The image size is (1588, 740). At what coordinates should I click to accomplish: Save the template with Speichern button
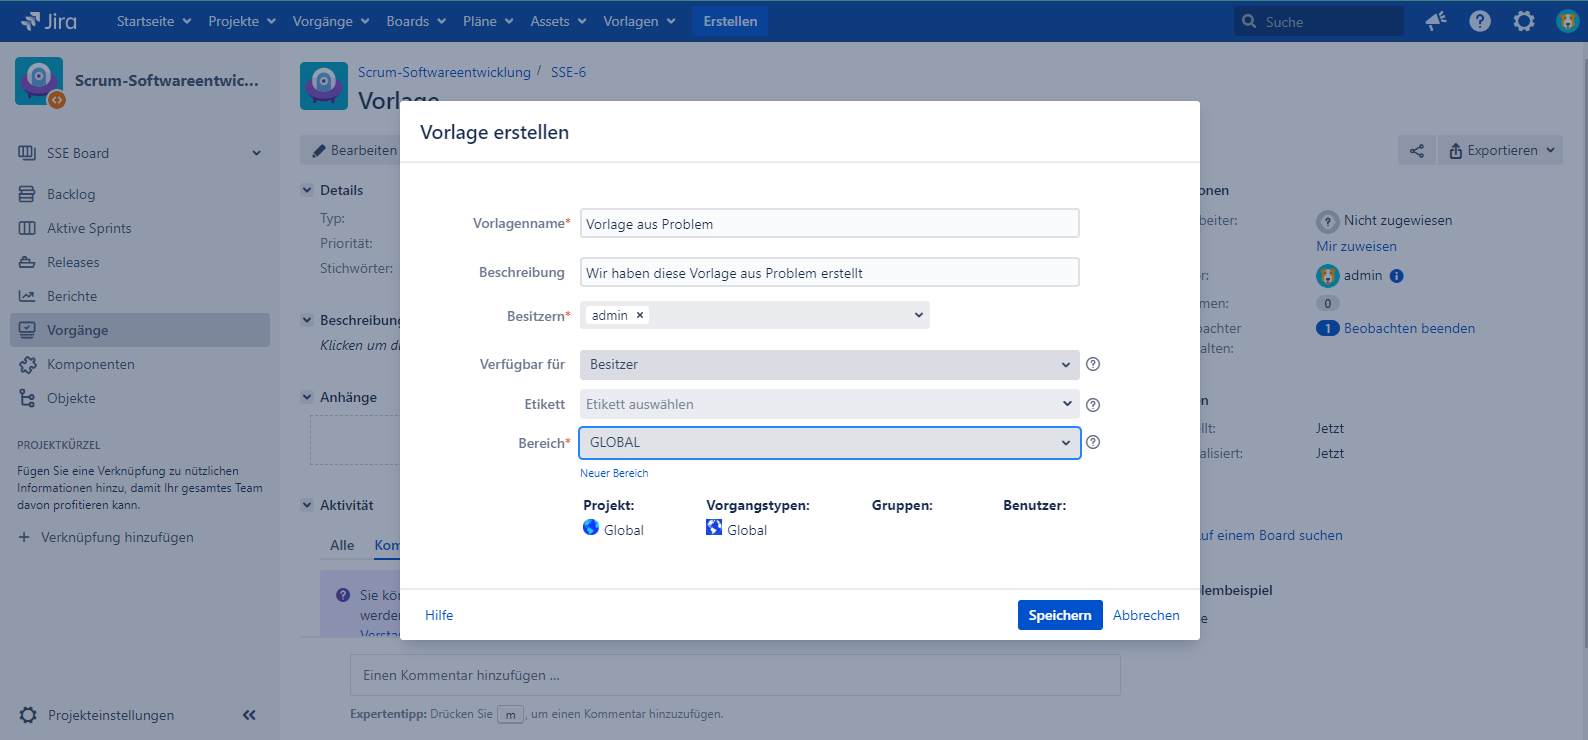coord(1059,615)
